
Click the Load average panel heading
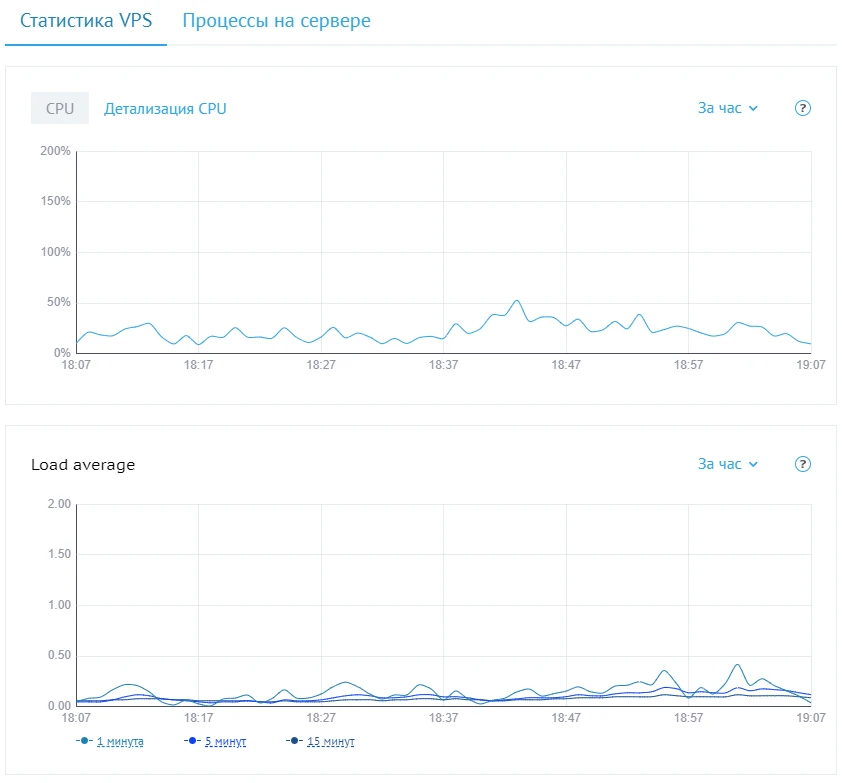(83, 464)
